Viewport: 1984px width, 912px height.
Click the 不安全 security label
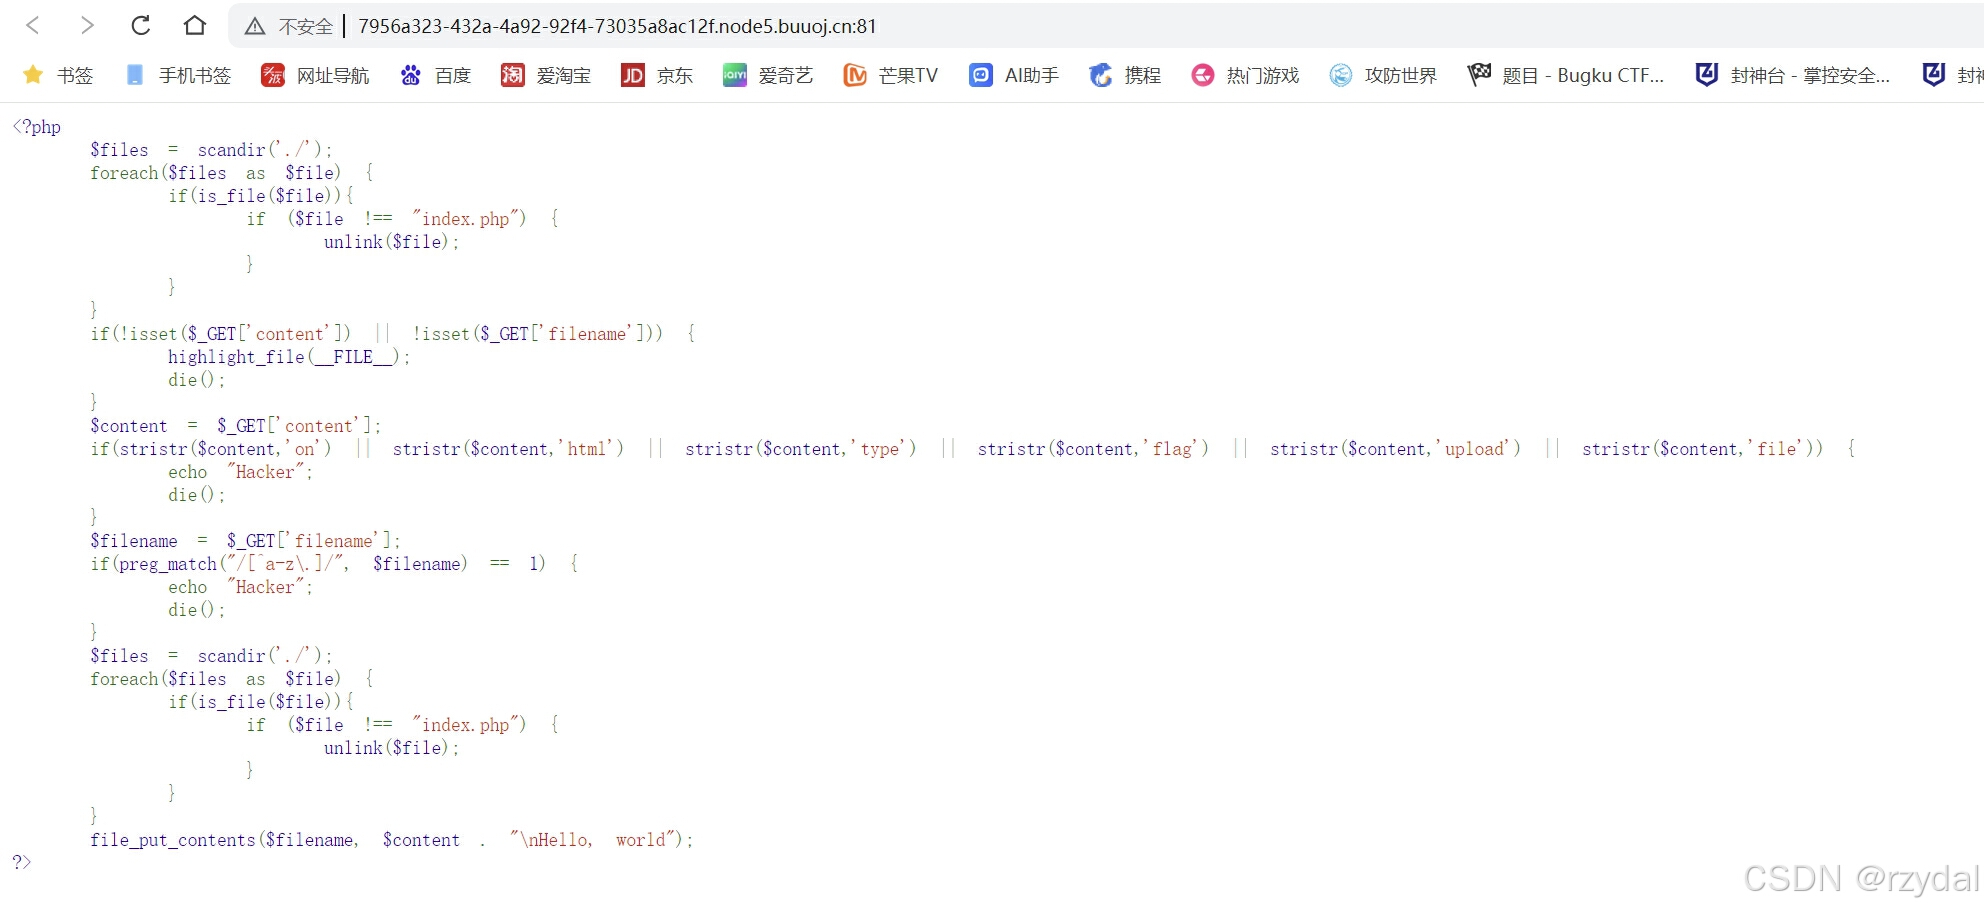tap(305, 27)
